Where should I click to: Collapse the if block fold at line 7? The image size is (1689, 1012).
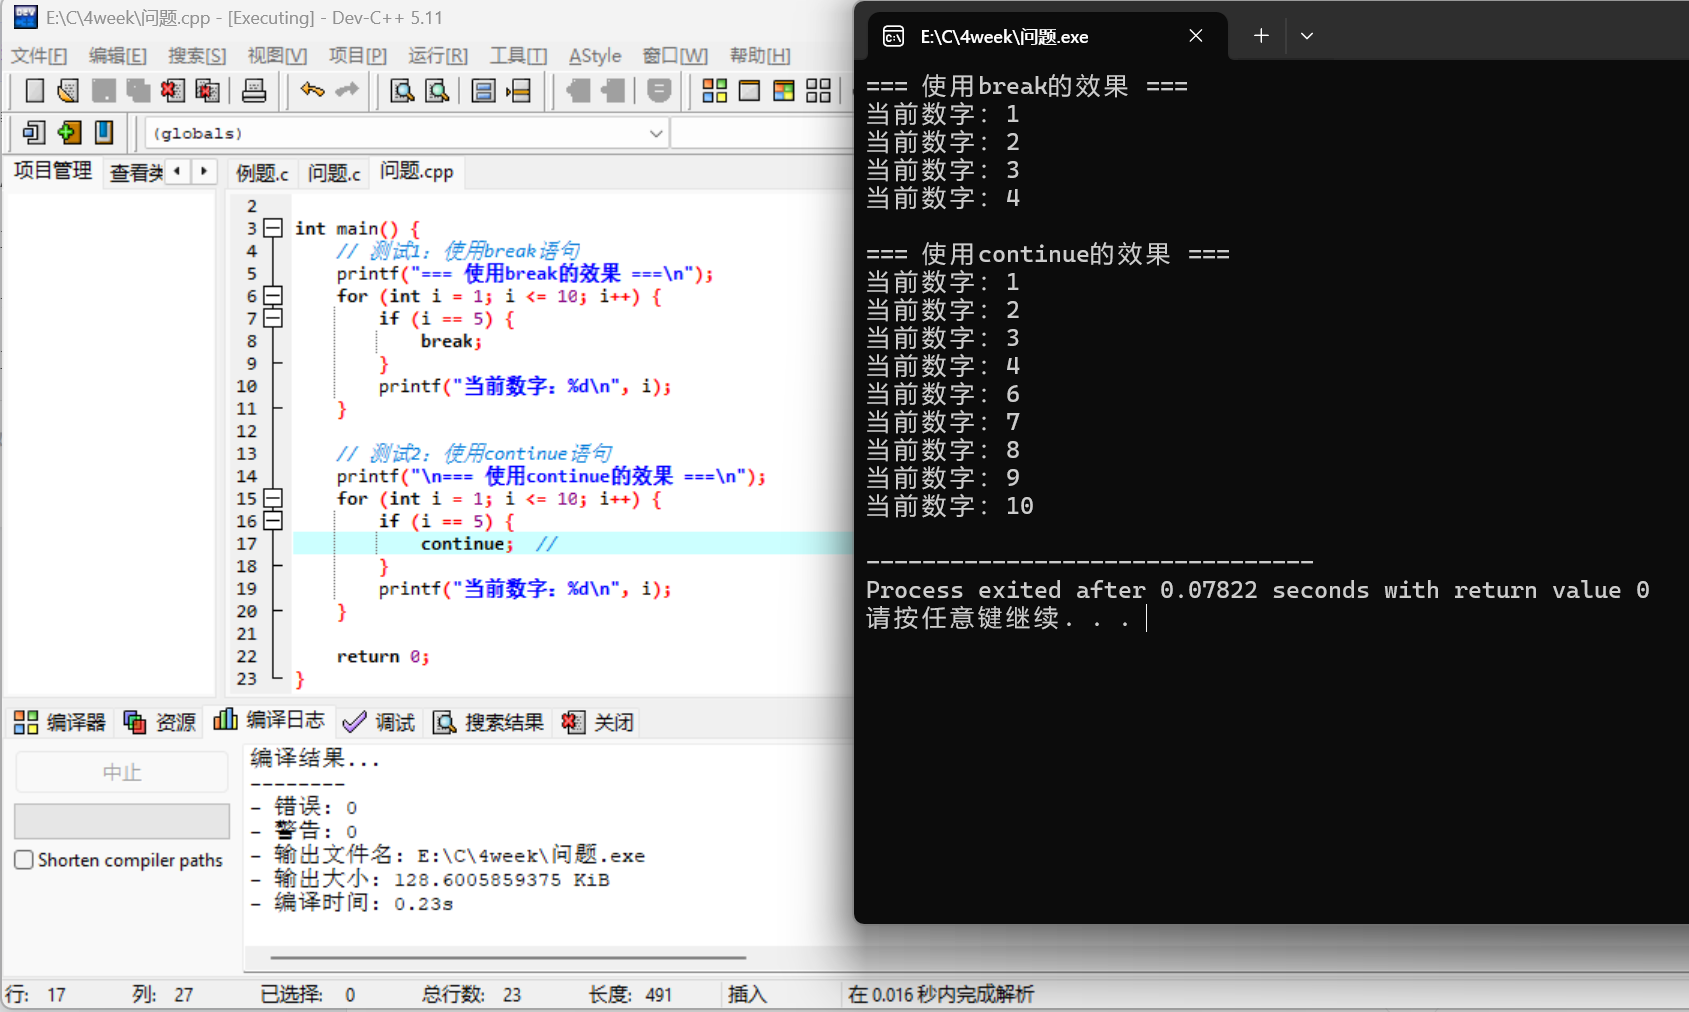(273, 318)
